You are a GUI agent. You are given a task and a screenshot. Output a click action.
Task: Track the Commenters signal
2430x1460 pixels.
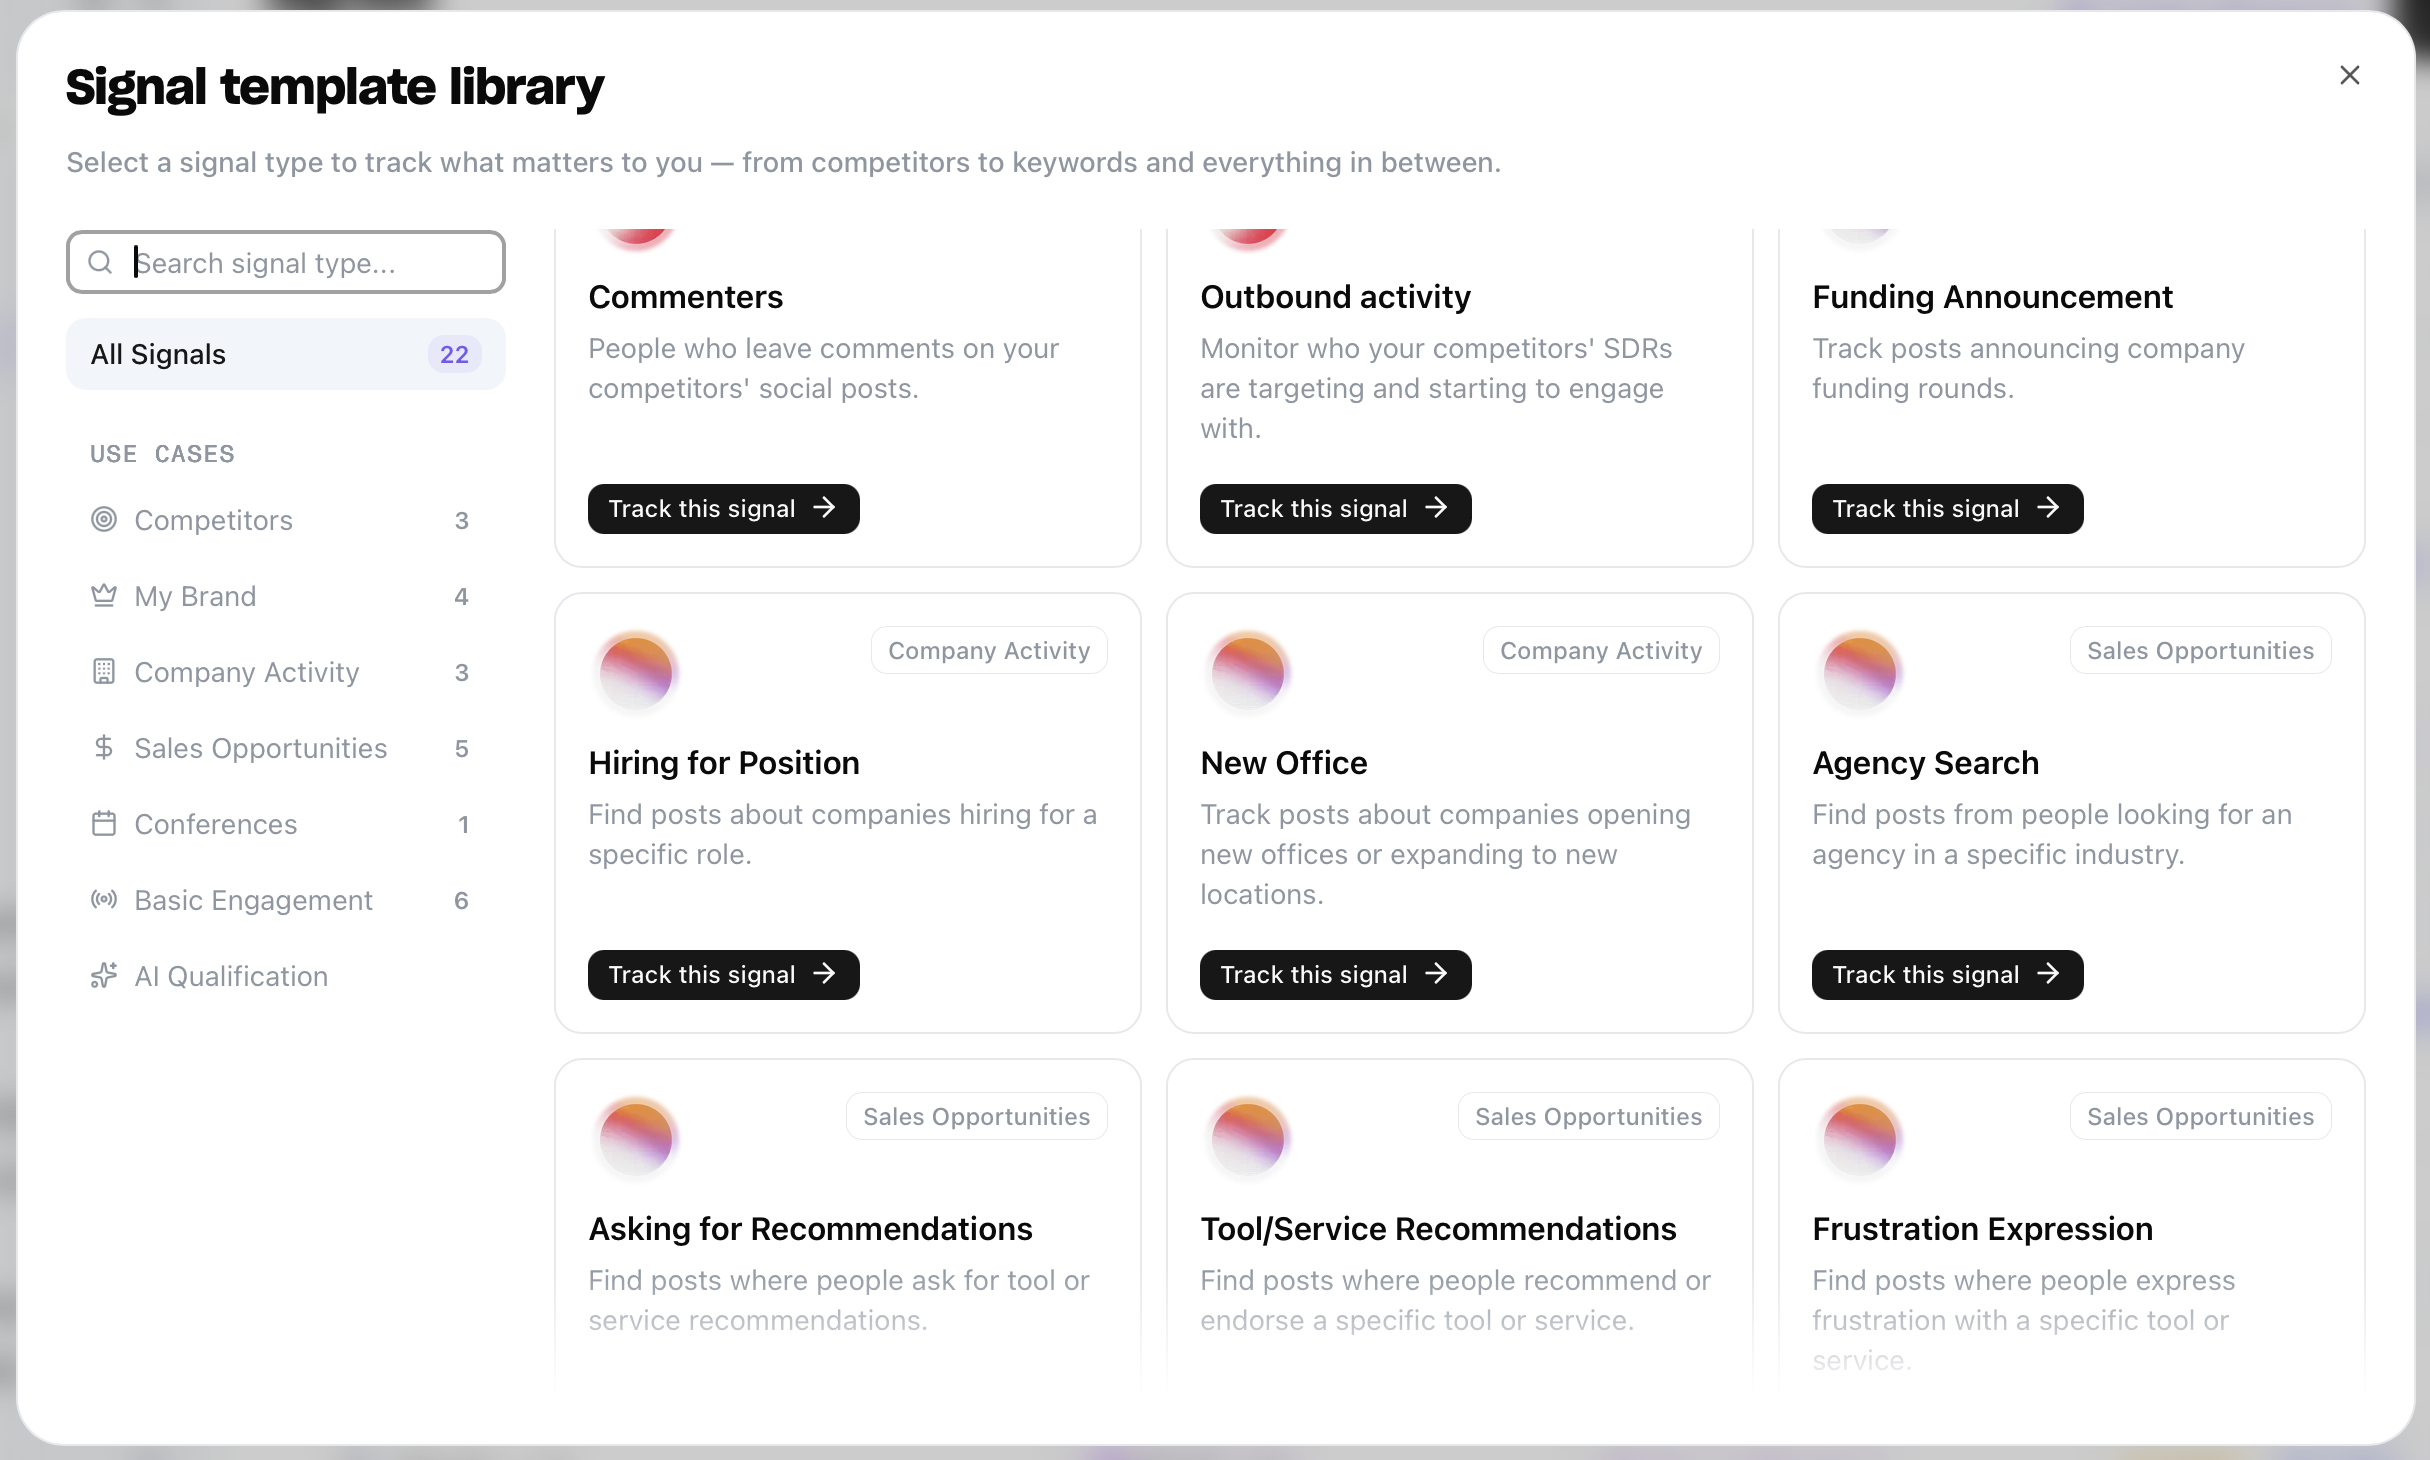pyautogui.click(x=723, y=508)
